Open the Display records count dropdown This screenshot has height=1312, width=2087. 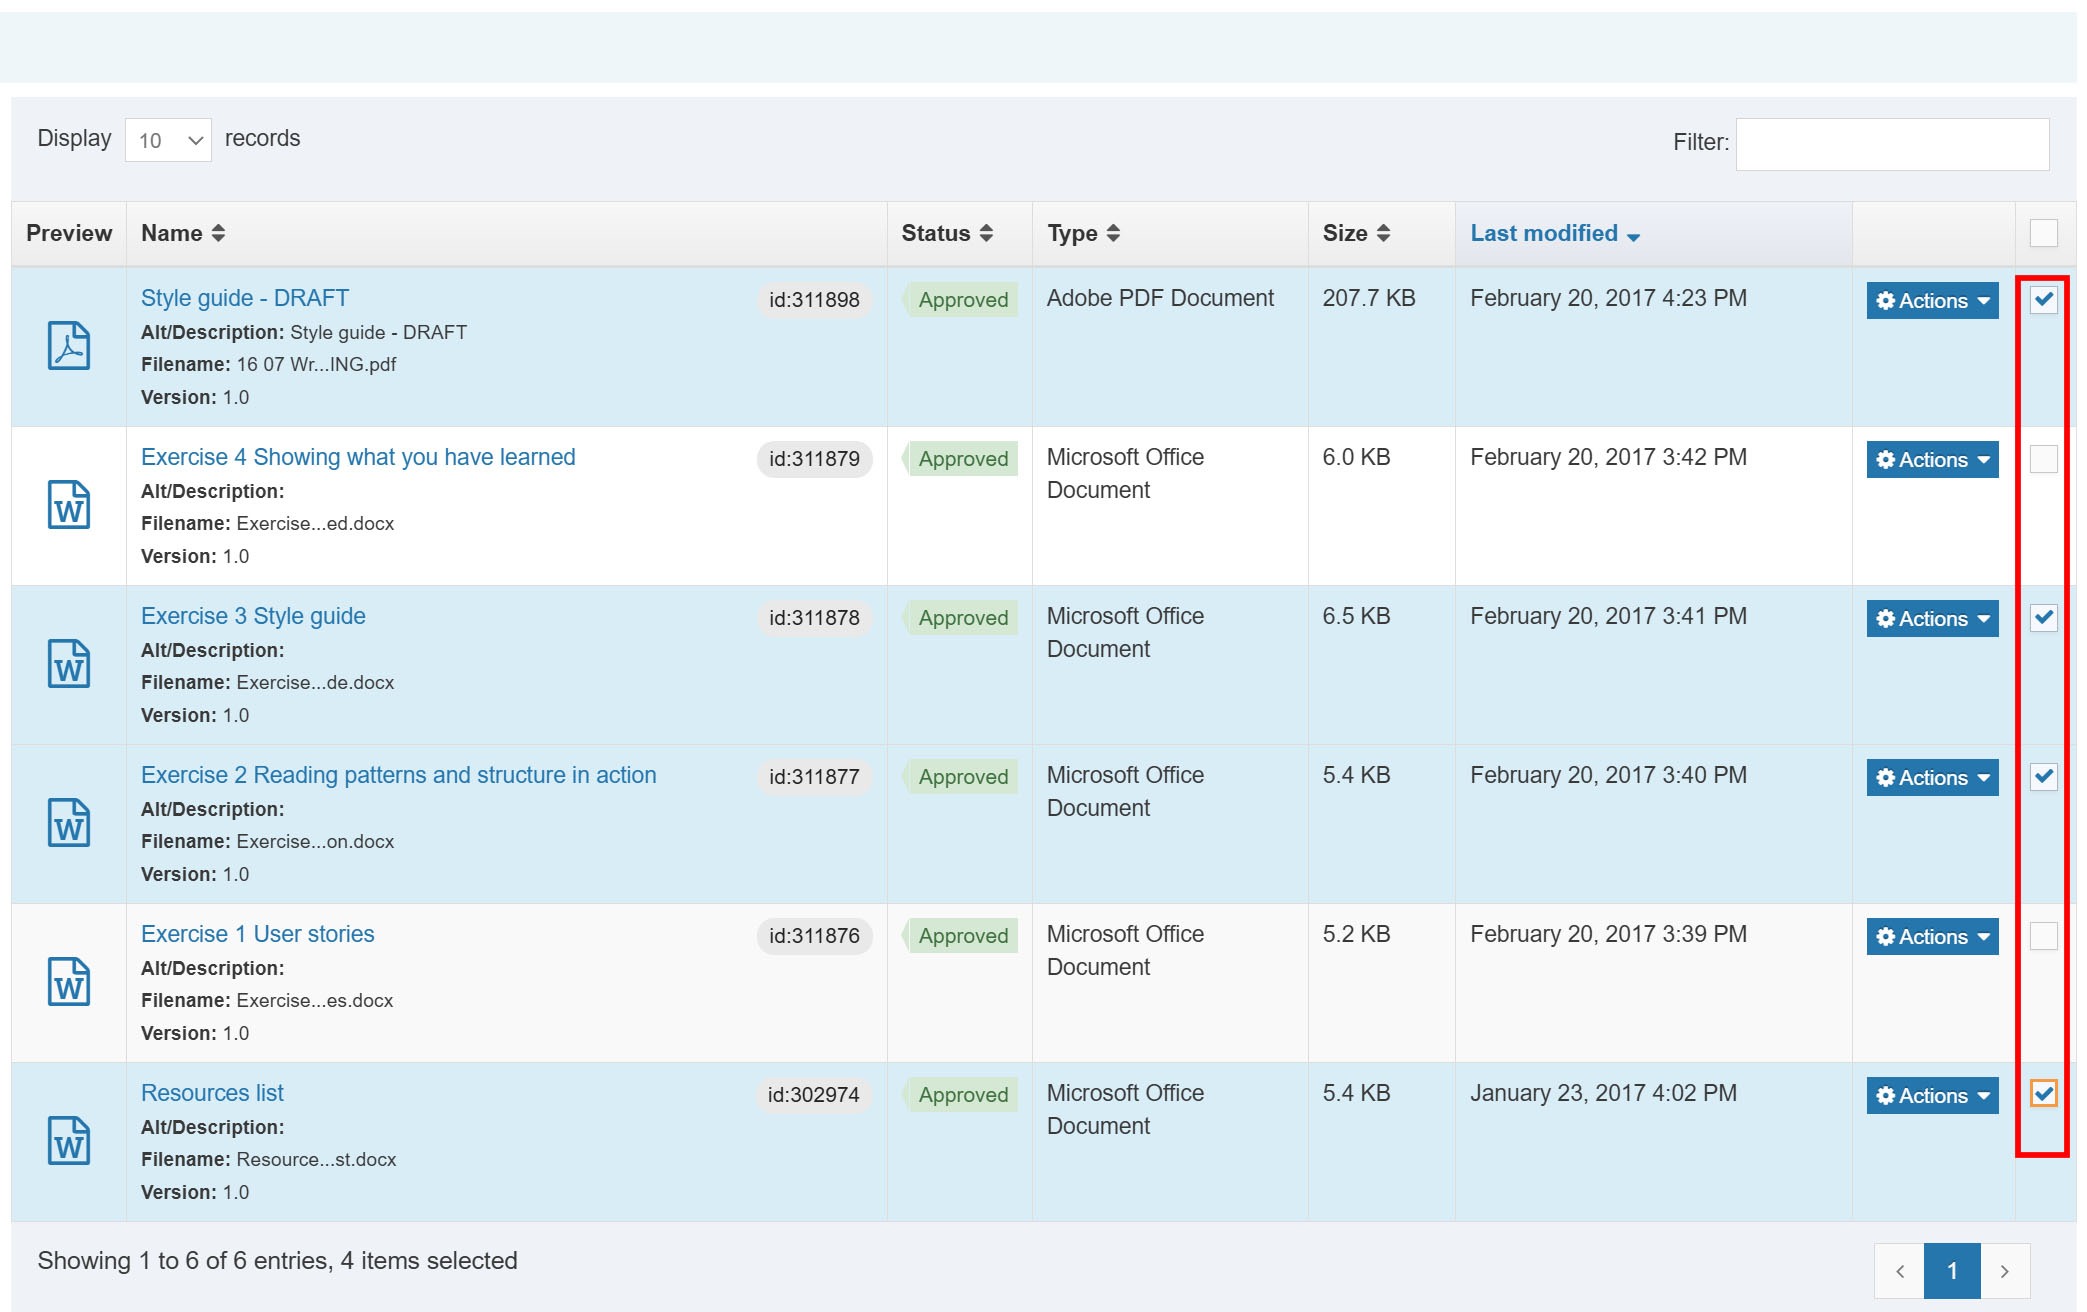(x=168, y=140)
